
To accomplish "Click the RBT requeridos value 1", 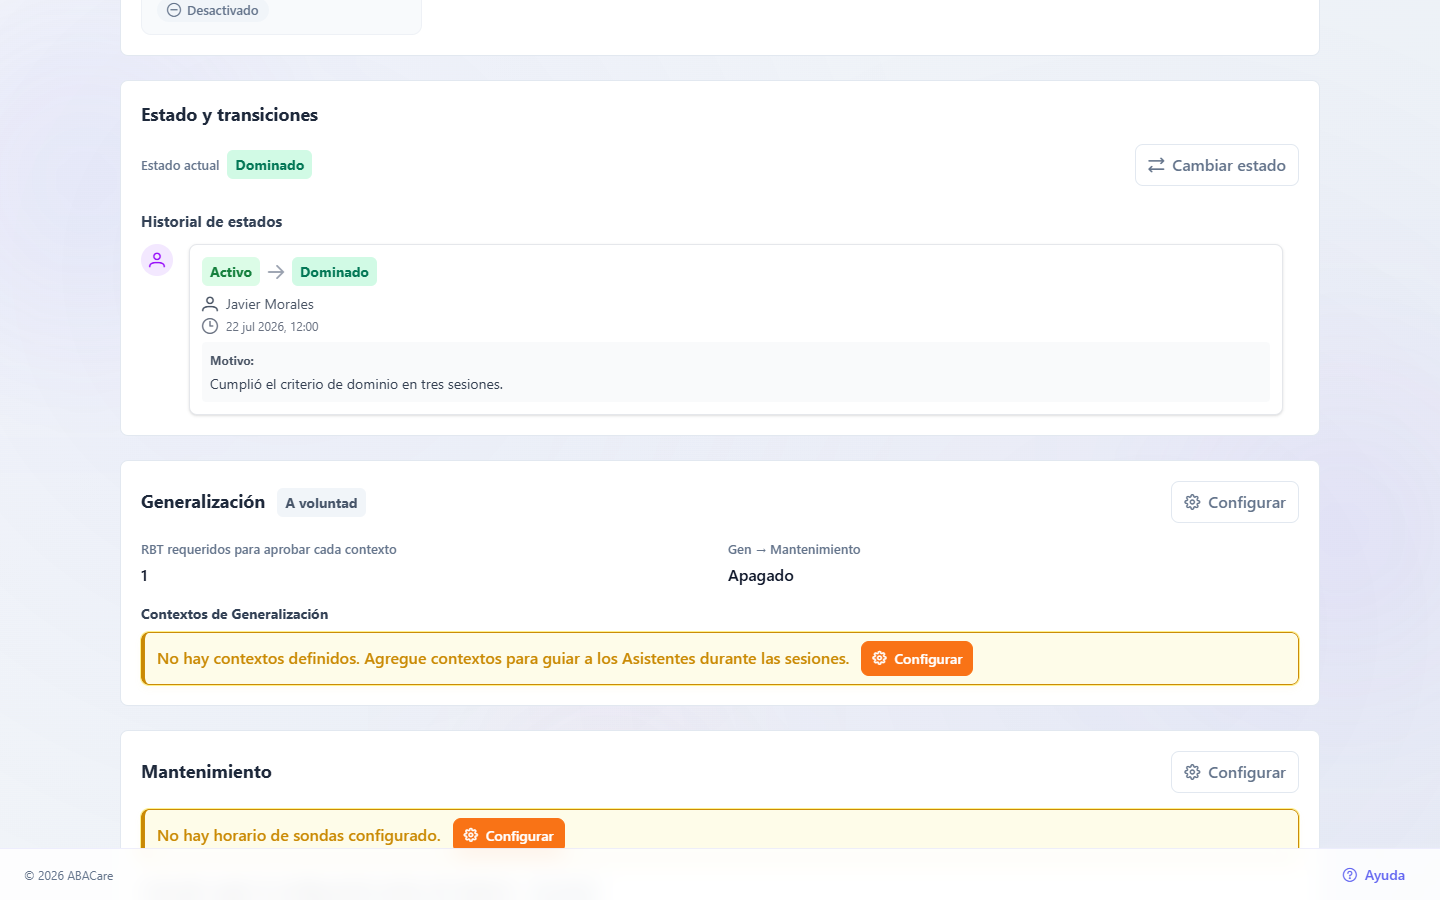I will point(144,576).
